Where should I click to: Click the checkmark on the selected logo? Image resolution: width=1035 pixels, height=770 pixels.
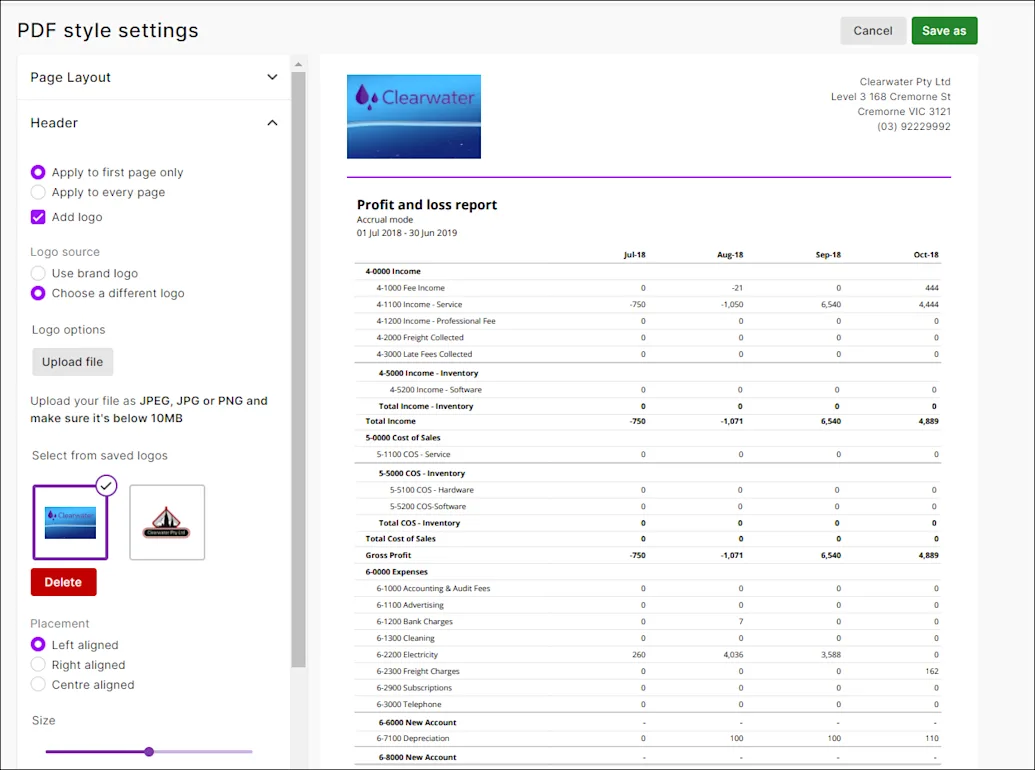tap(104, 486)
